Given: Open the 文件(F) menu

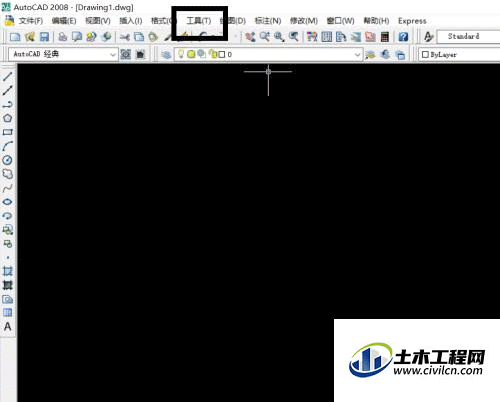Looking at the screenshot, I should (x=31, y=21).
